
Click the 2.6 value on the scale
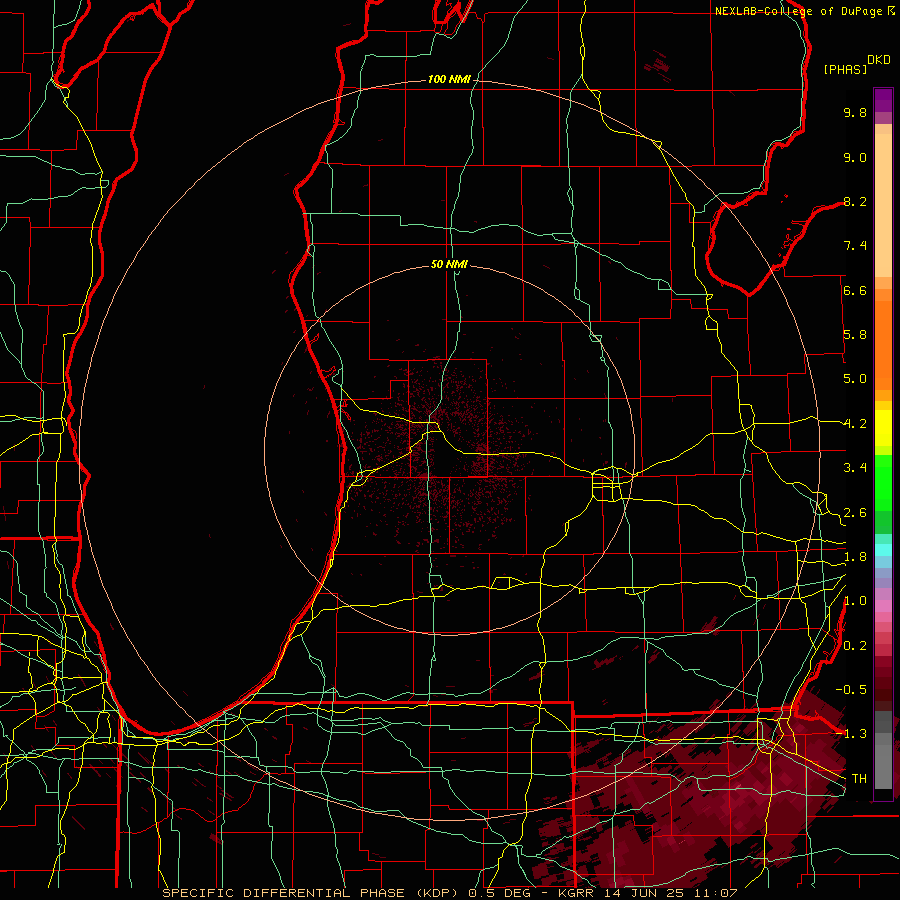coord(855,513)
